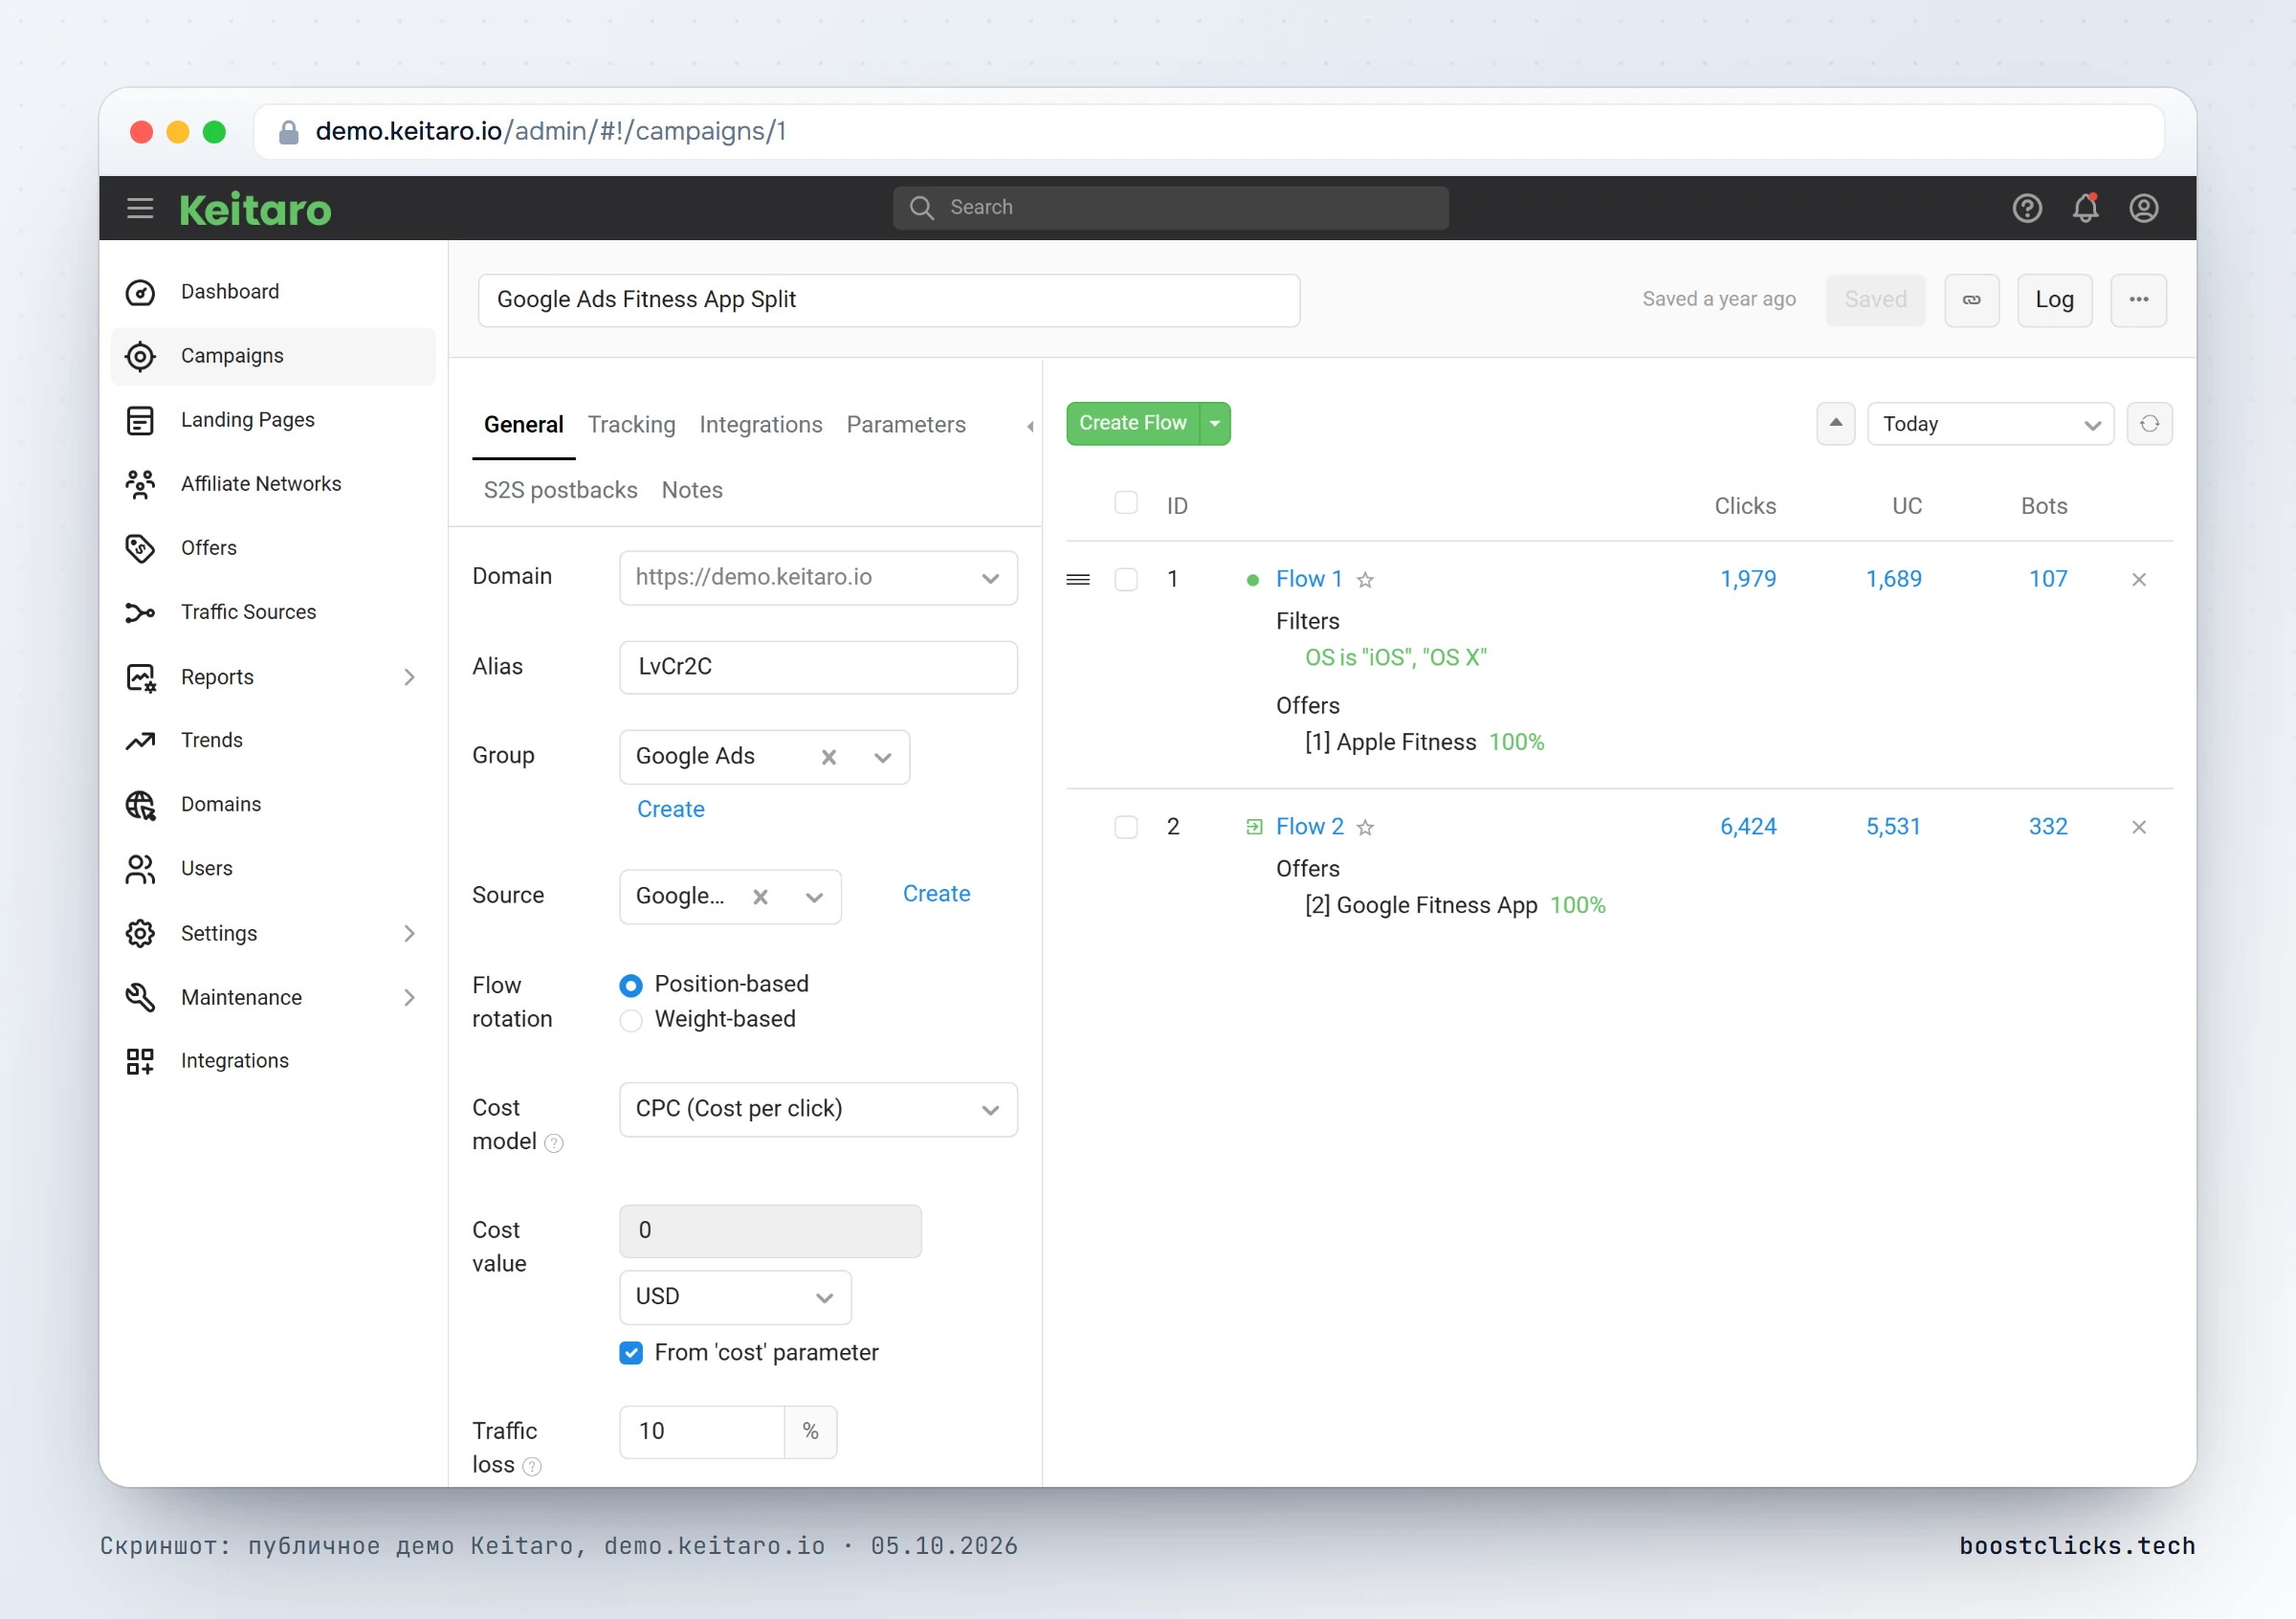Open the Flow 1 link
This screenshot has height=1619, width=2296.
pos(1308,580)
